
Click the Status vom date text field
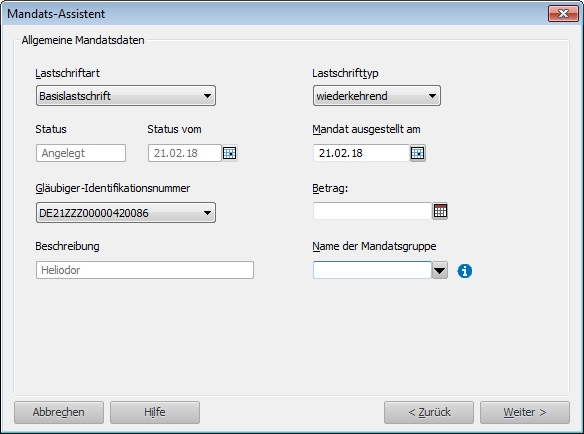(185, 153)
